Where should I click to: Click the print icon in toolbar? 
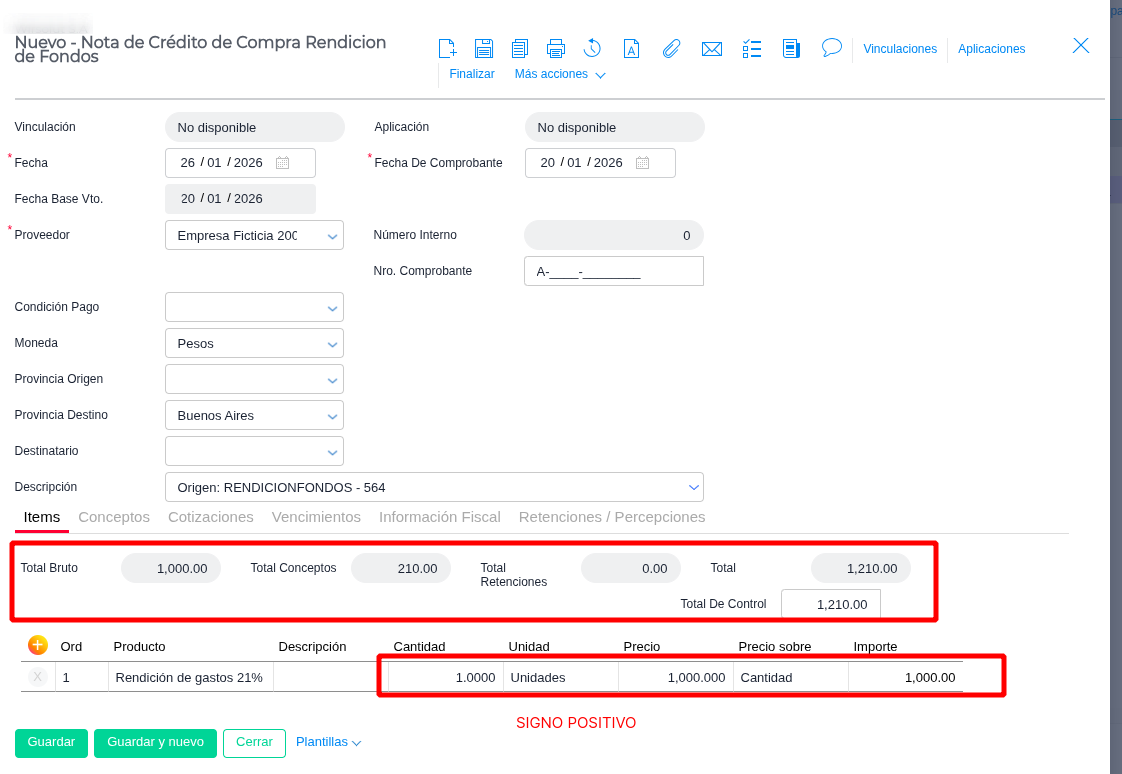(556, 48)
